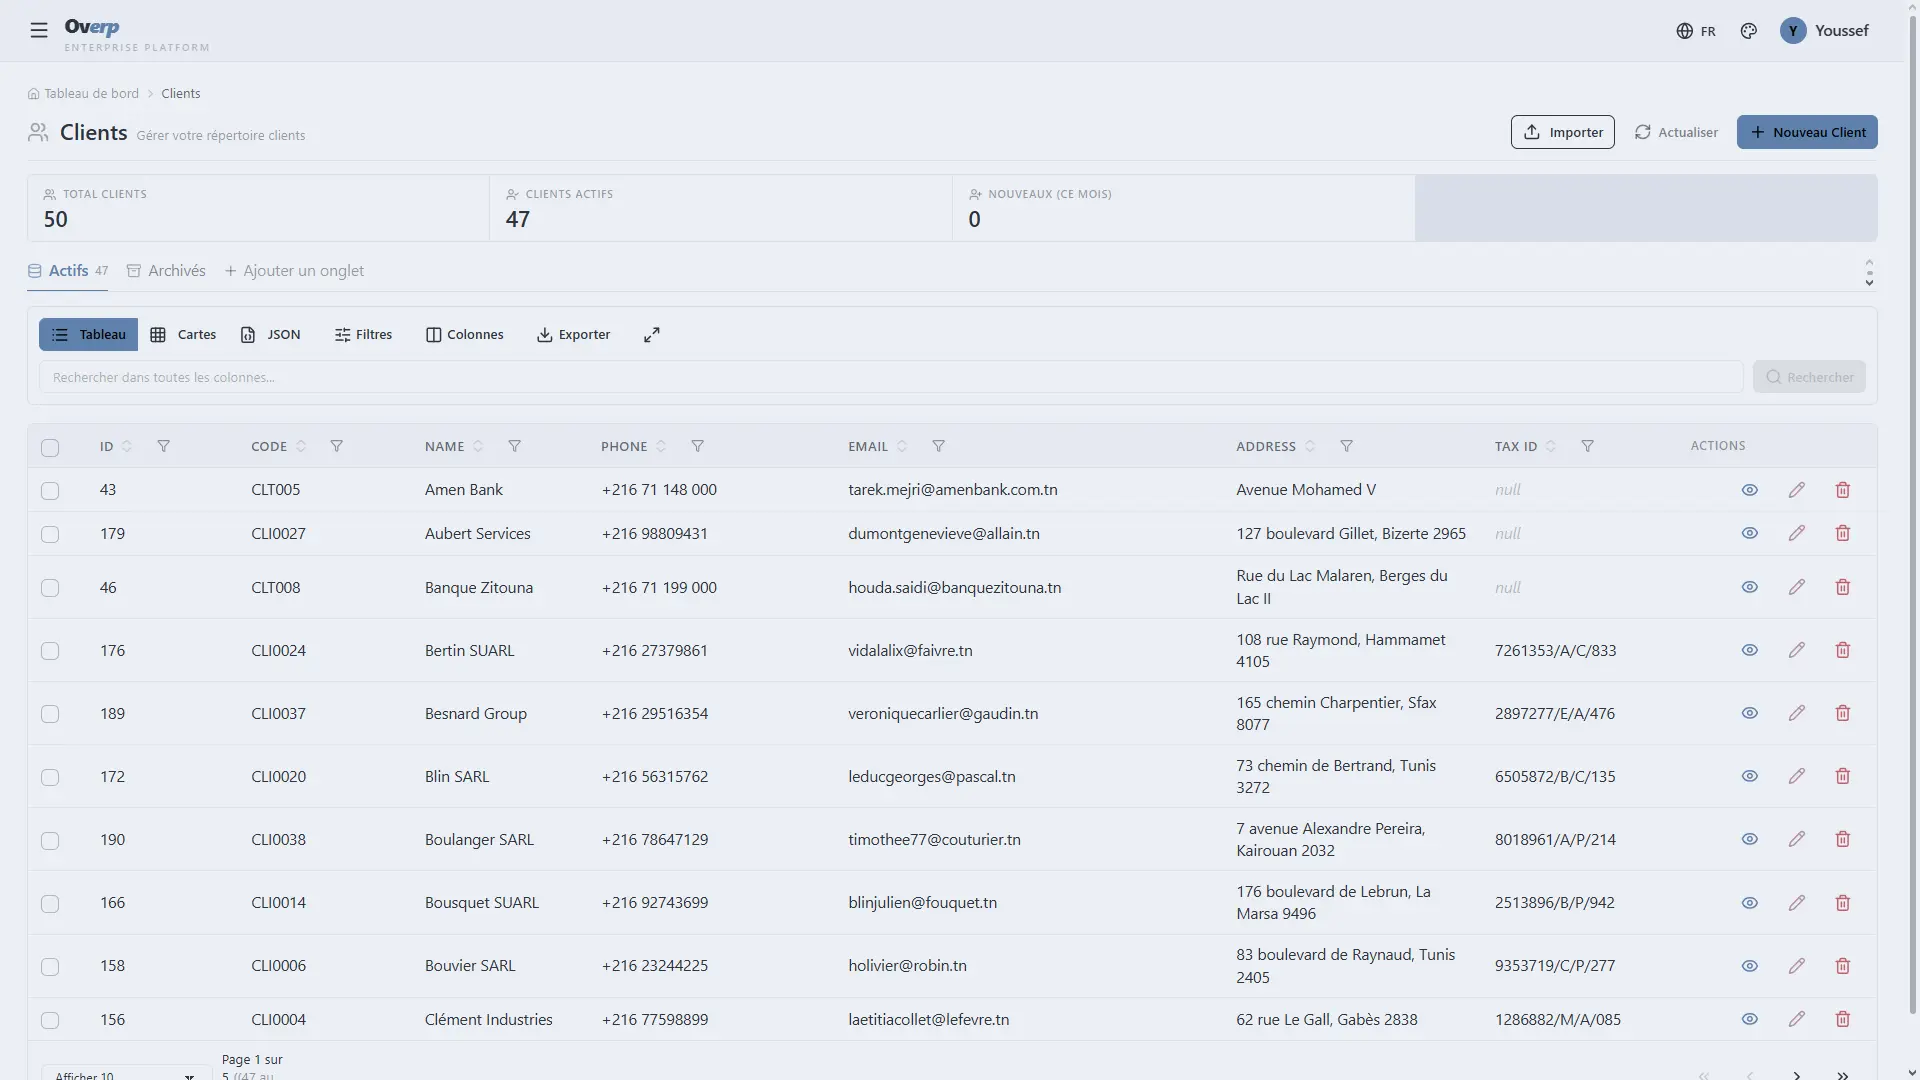Go to next page arrow
This screenshot has width=1920, height=1080.
[x=1796, y=1075]
